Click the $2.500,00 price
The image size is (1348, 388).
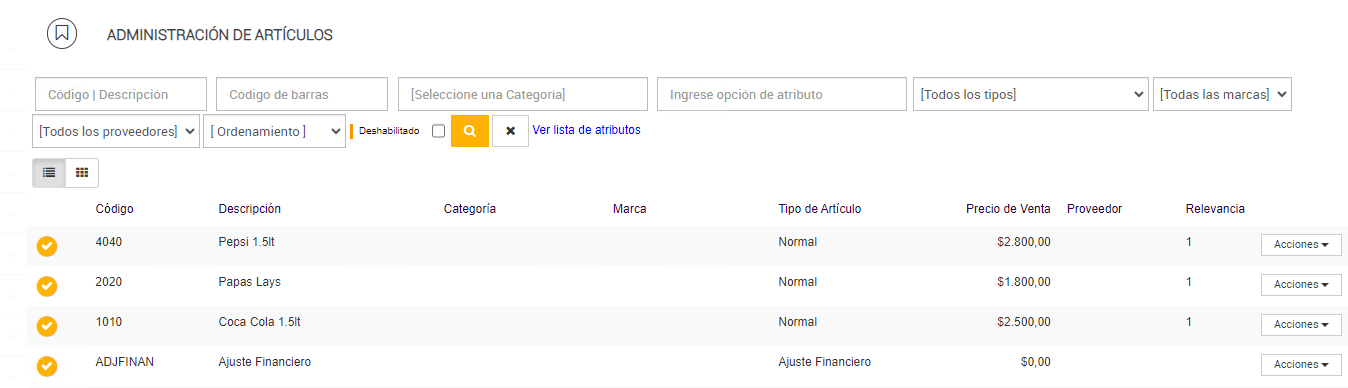coord(1024,322)
